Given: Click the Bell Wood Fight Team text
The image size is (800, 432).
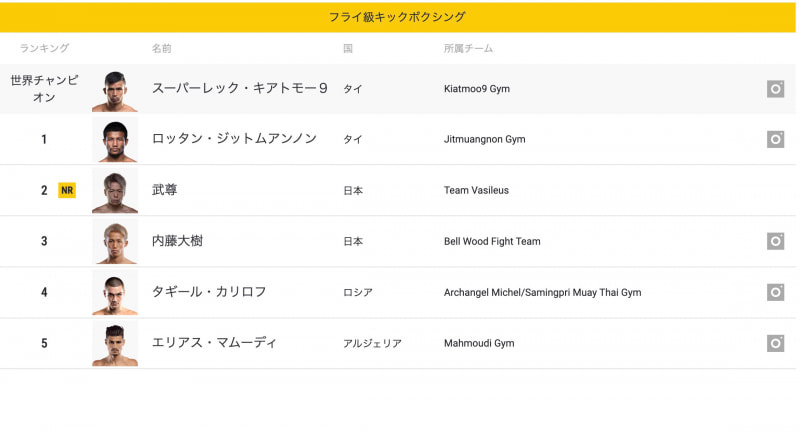Looking at the screenshot, I should click(492, 242).
